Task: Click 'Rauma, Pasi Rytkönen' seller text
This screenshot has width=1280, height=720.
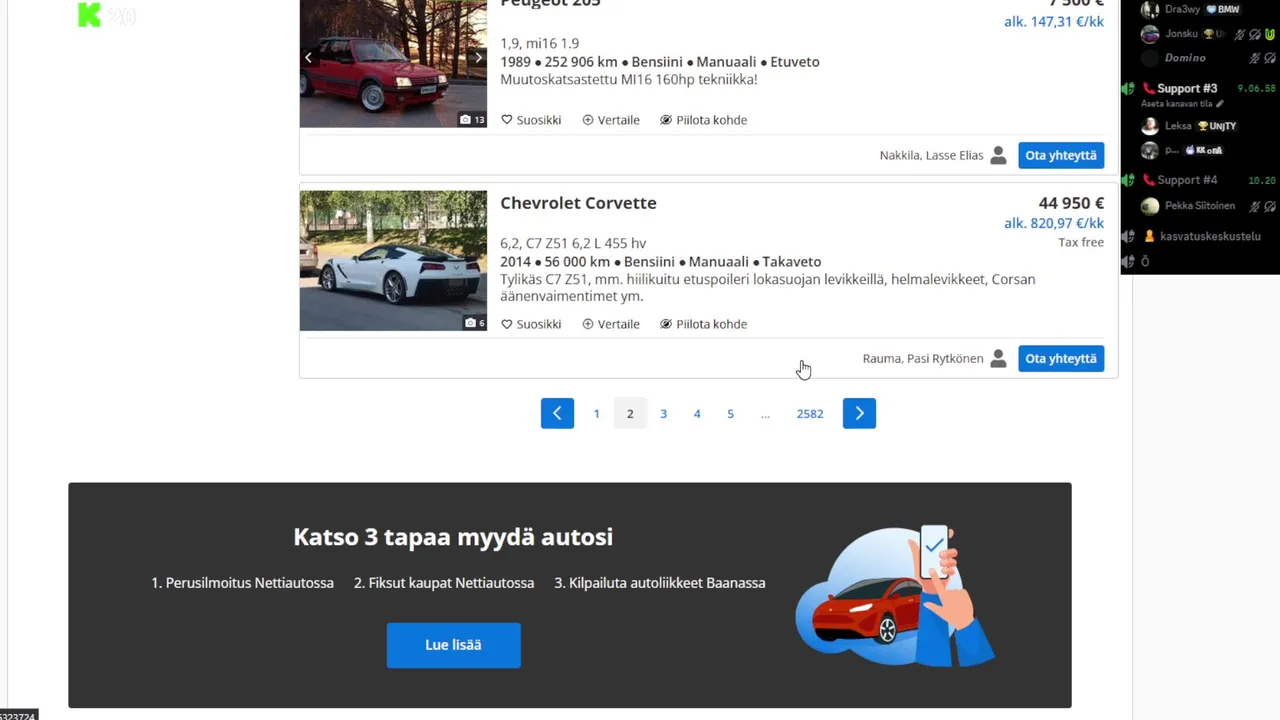Action: [x=923, y=358]
